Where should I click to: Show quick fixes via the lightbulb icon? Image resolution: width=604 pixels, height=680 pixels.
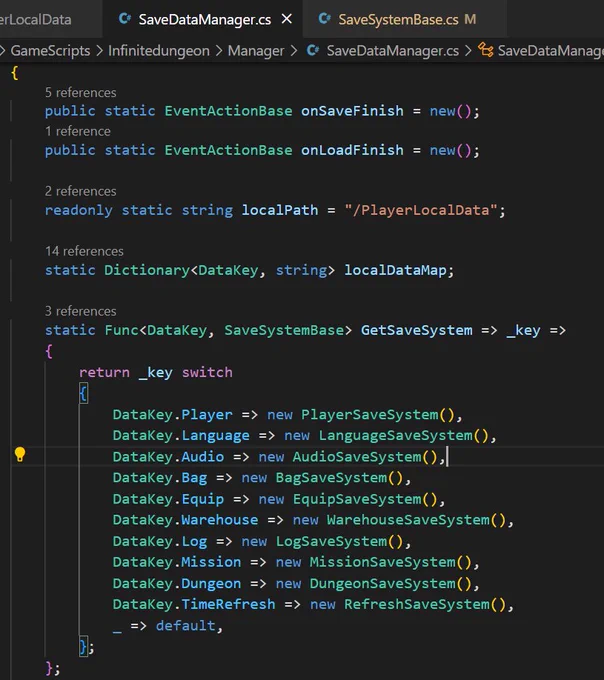point(20,454)
